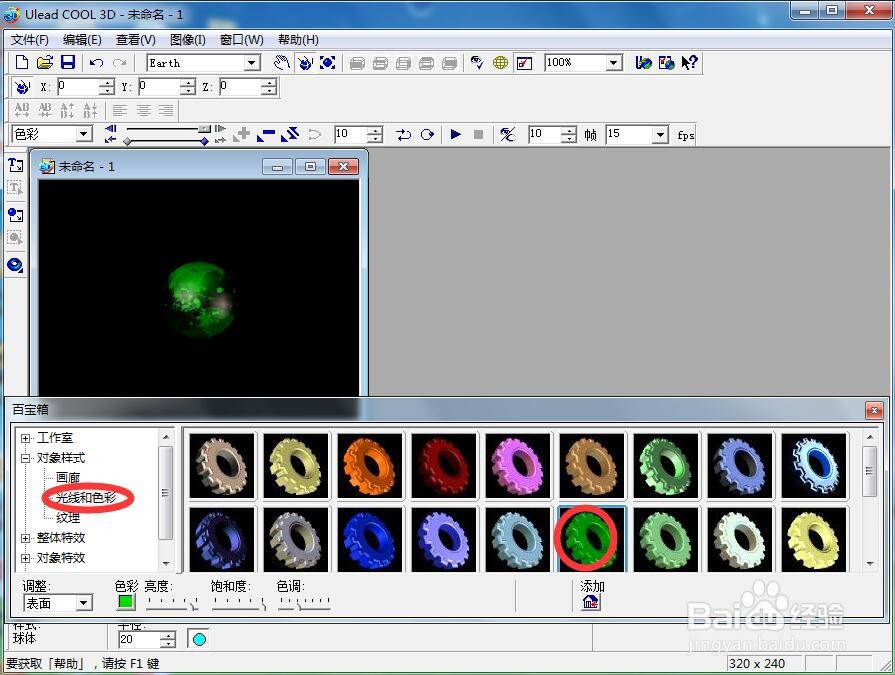The height and width of the screenshot is (675, 895).
Task: Open the 100% zoom dropdown
Action: click(x=614, y=62)
